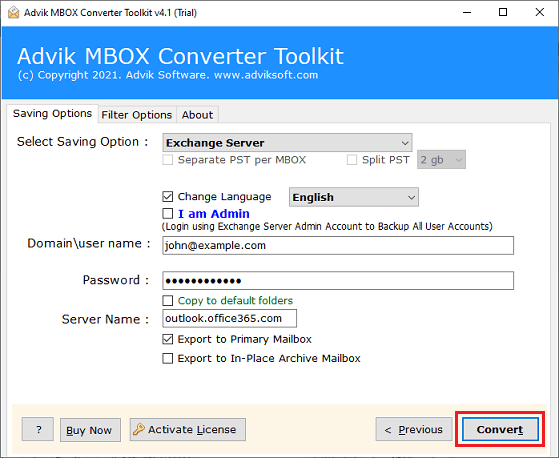This screenshot has width=559, height=458.
Task: Open the Filter Options tab
Action: tap(137, 115)
